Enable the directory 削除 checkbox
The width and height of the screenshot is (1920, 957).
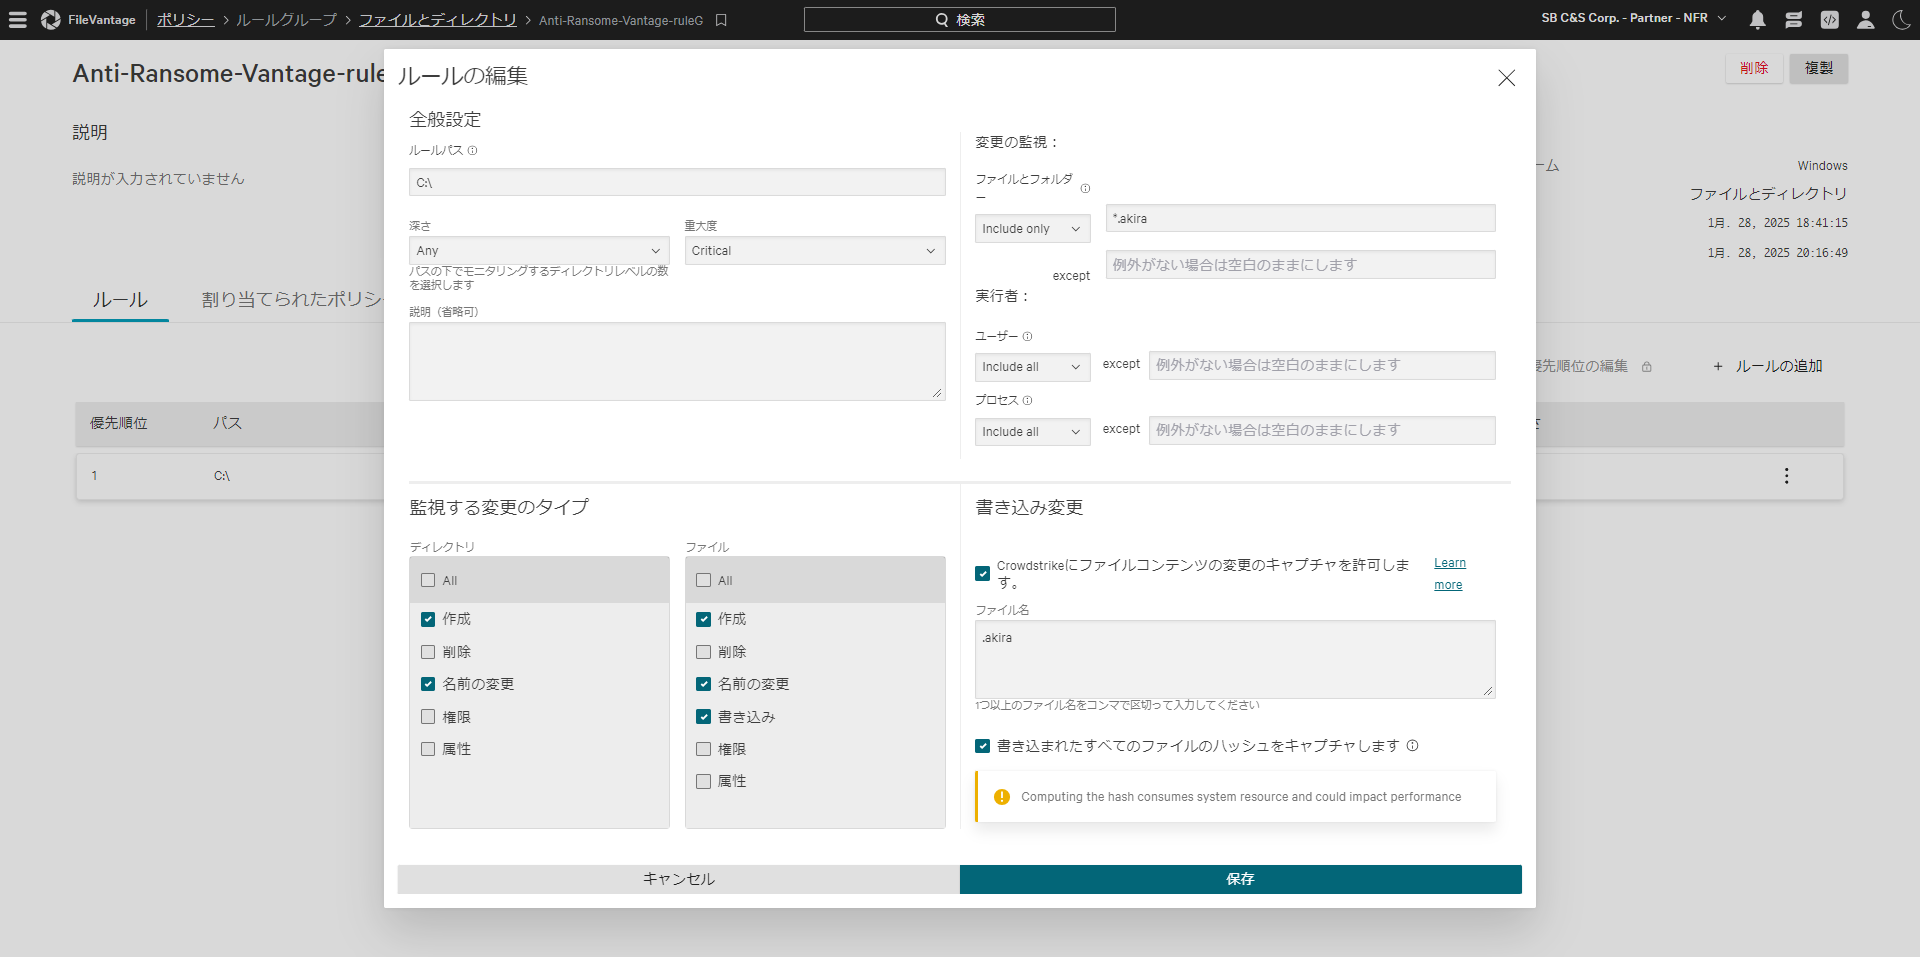[x=428, y=652]
